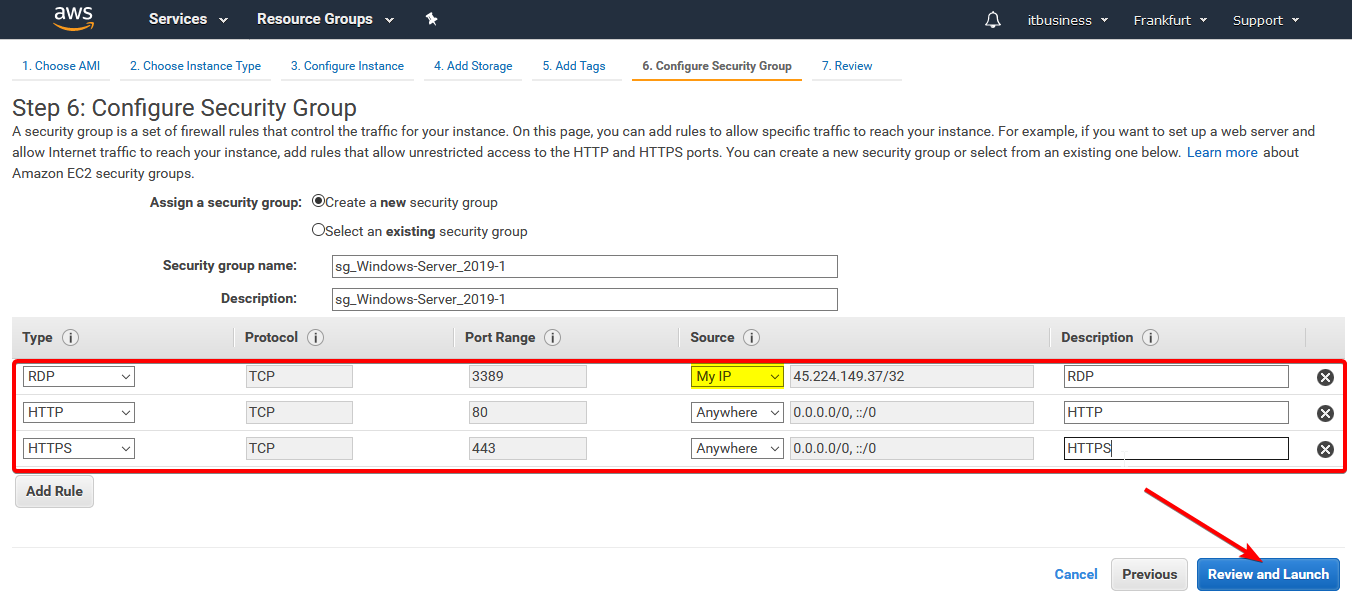Click info icon next to Type header

(x=71, y=338)
